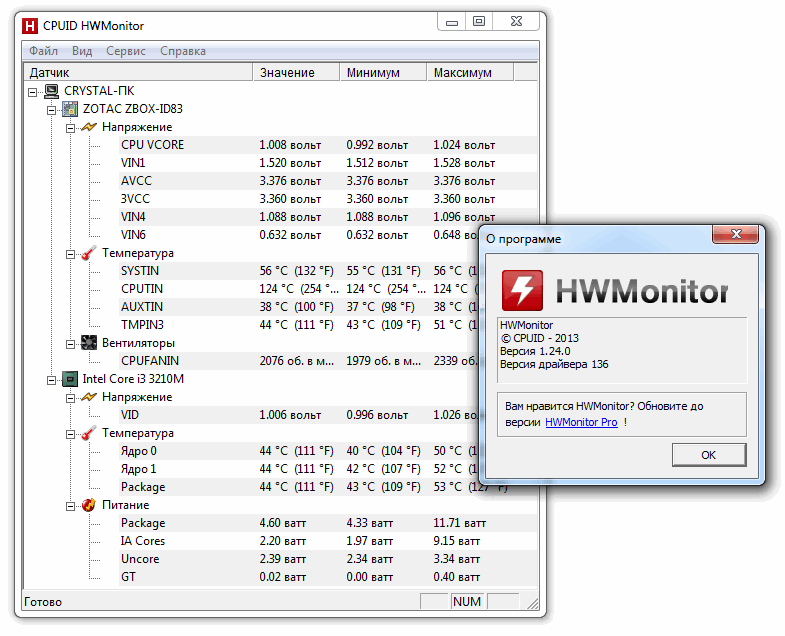Select the TMPIN3 temperature row

point(298,325)
